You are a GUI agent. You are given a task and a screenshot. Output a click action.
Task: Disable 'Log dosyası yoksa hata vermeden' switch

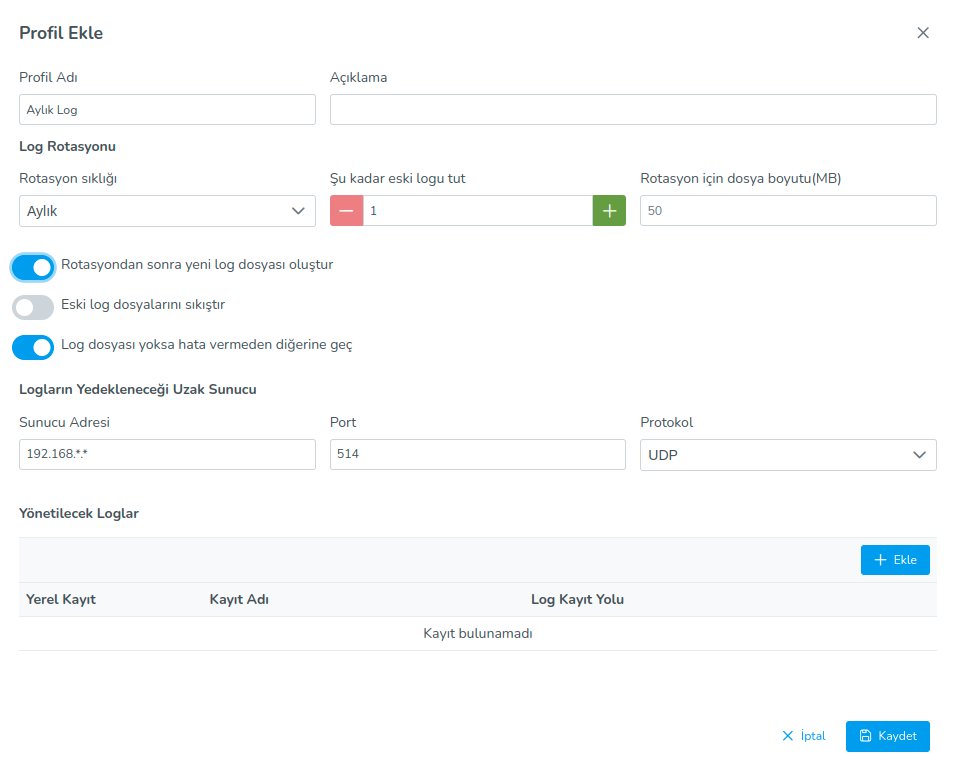point(33,347)
